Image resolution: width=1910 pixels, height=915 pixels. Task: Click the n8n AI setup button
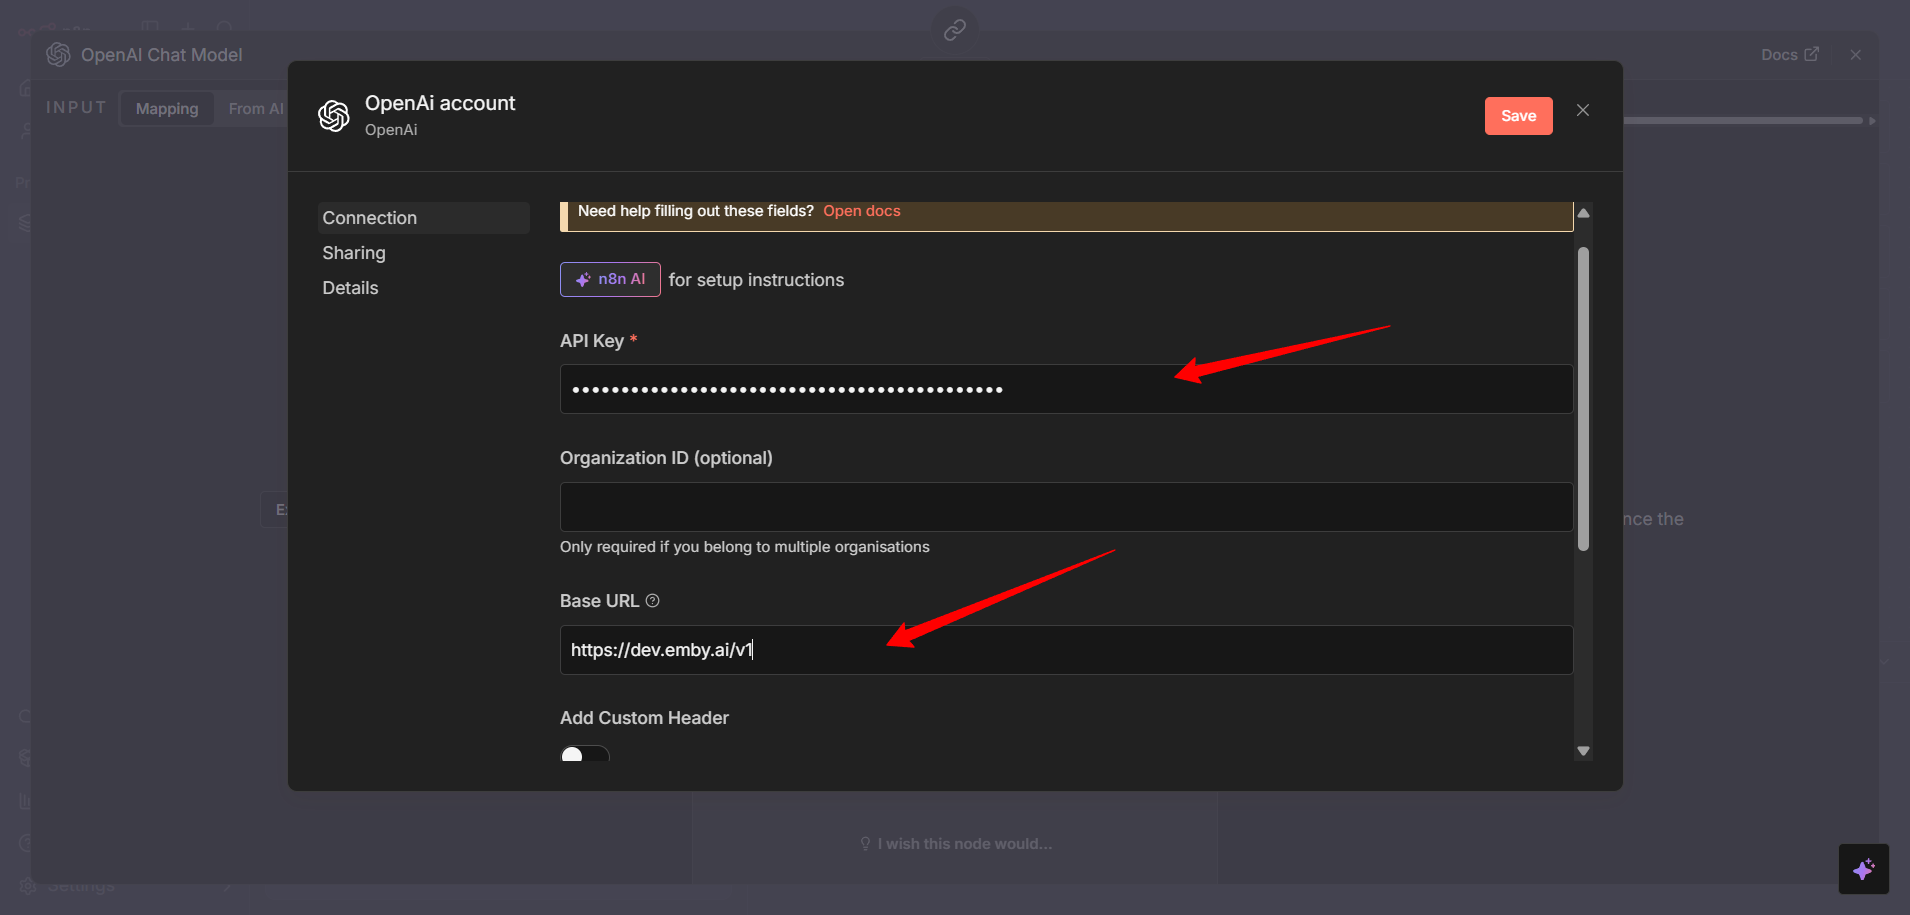[x=610, y=279]
